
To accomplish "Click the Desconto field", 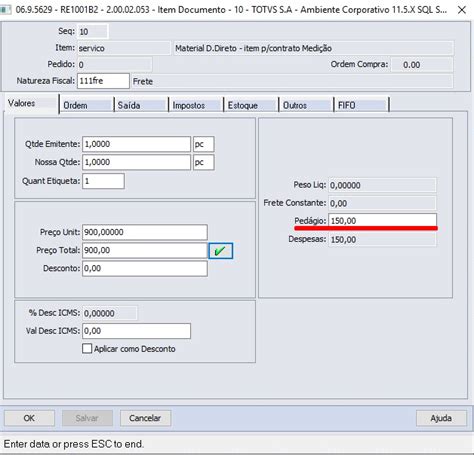I will click(x=145, y=268).
